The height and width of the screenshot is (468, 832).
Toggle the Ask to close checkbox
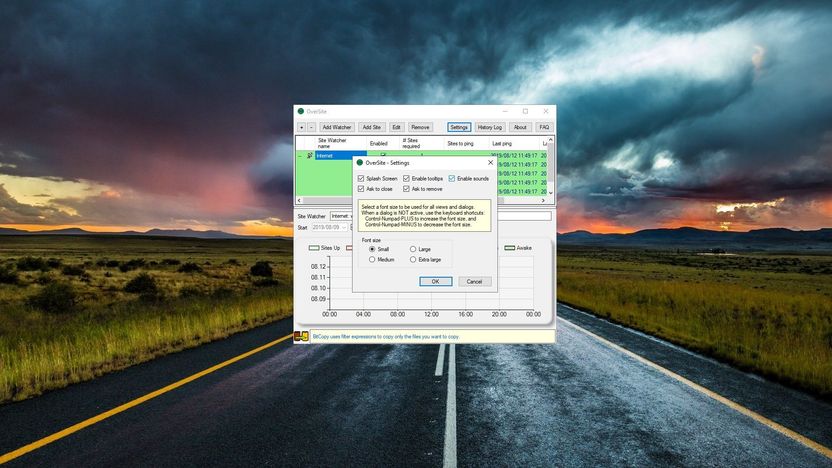361,189
